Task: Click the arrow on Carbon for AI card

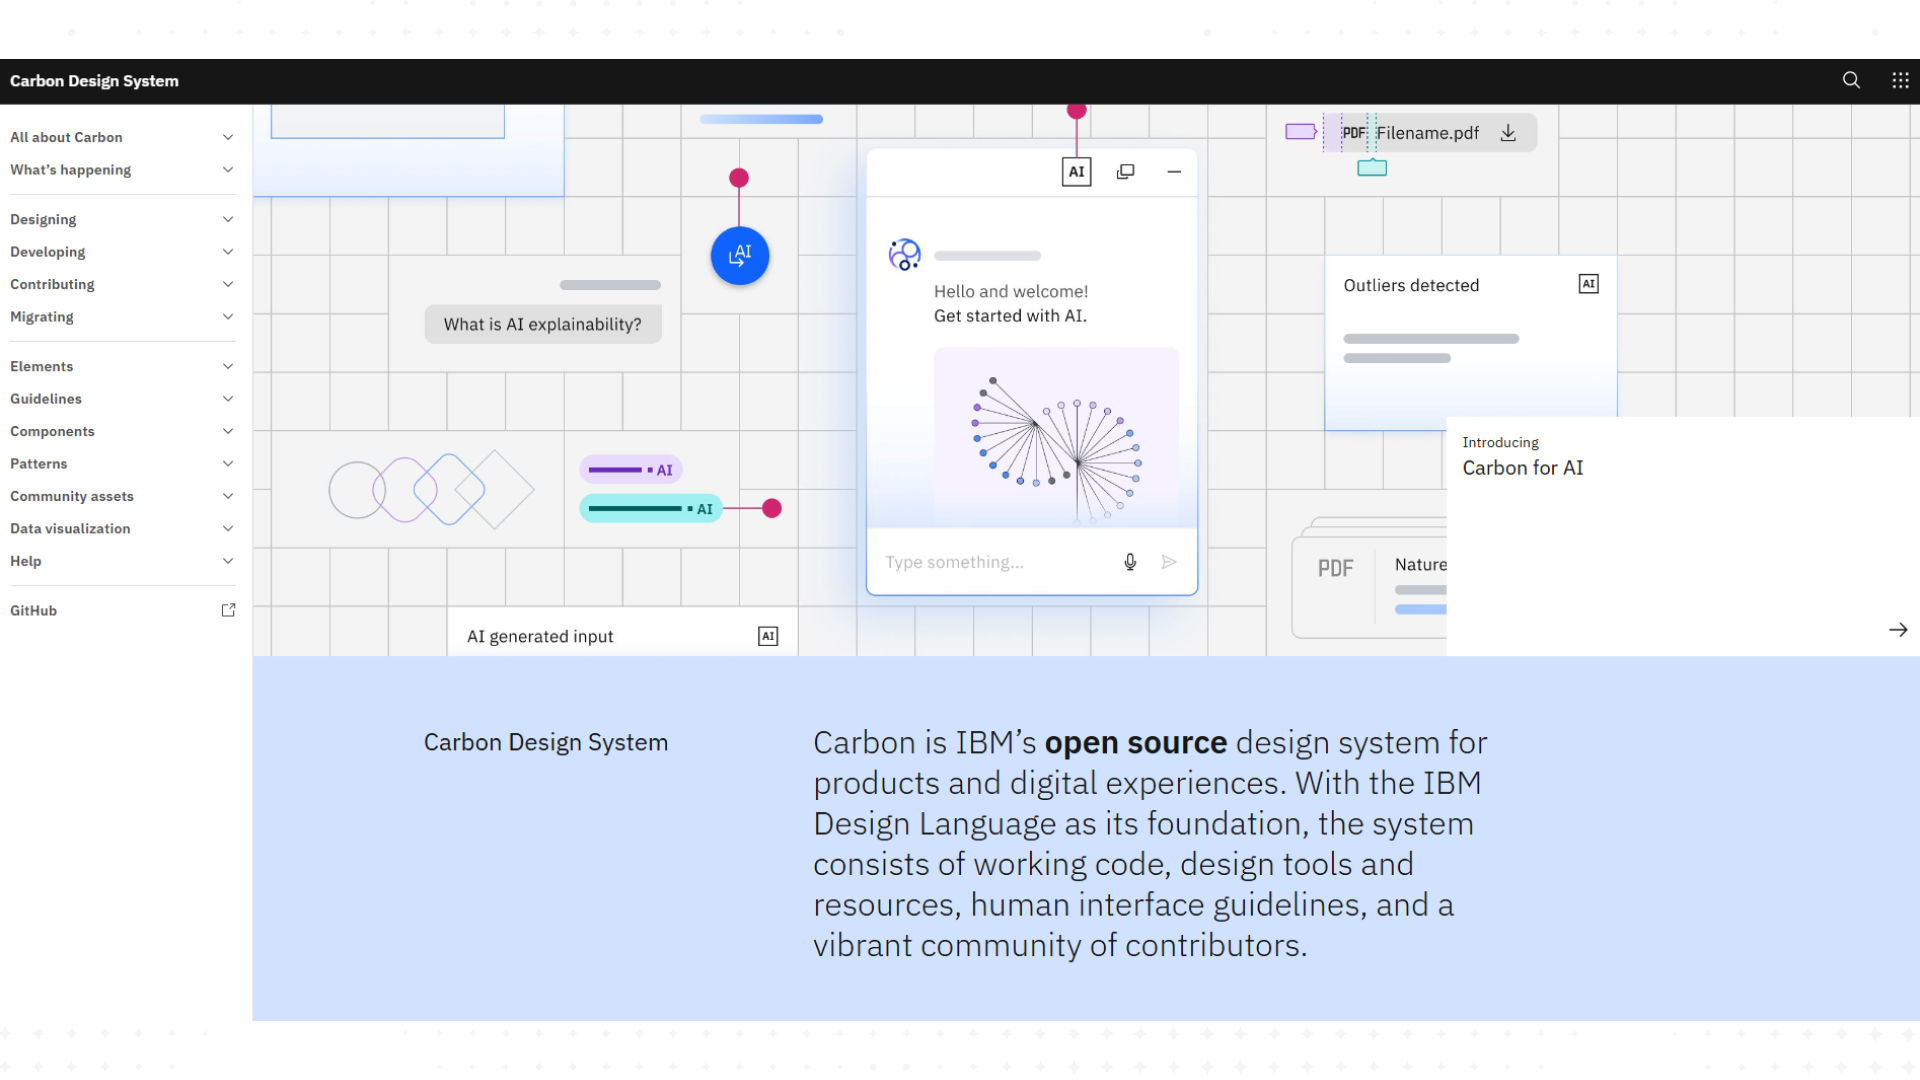Action: tap(1898, 630)
